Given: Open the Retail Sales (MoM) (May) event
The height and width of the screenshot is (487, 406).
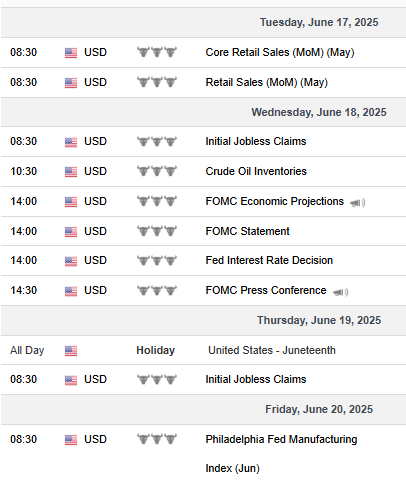Looking at the screenshot, I should 267,82.
